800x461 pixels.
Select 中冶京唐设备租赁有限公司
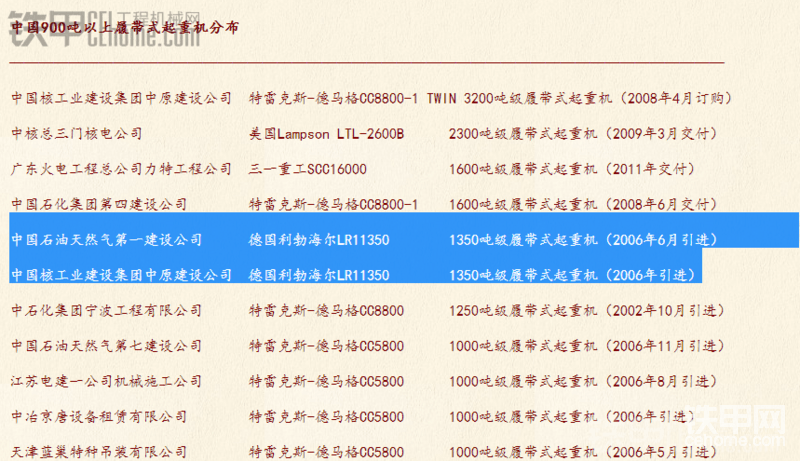click(99, 417)
